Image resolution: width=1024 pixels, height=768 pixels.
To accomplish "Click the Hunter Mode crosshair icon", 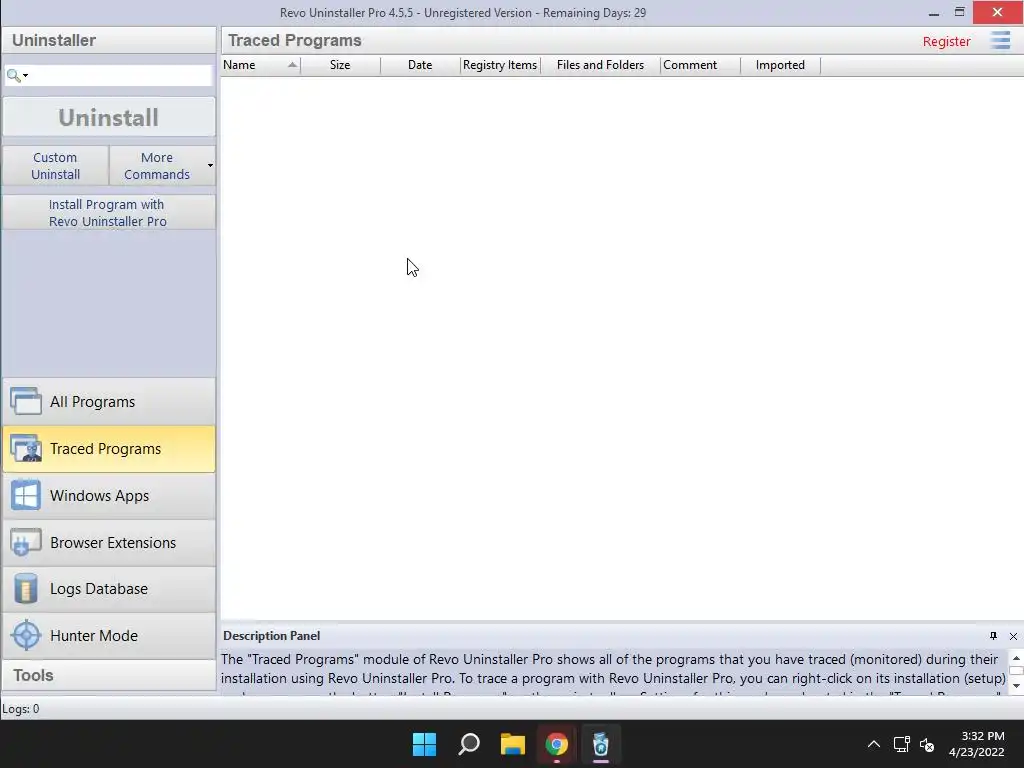I will 26,635.
